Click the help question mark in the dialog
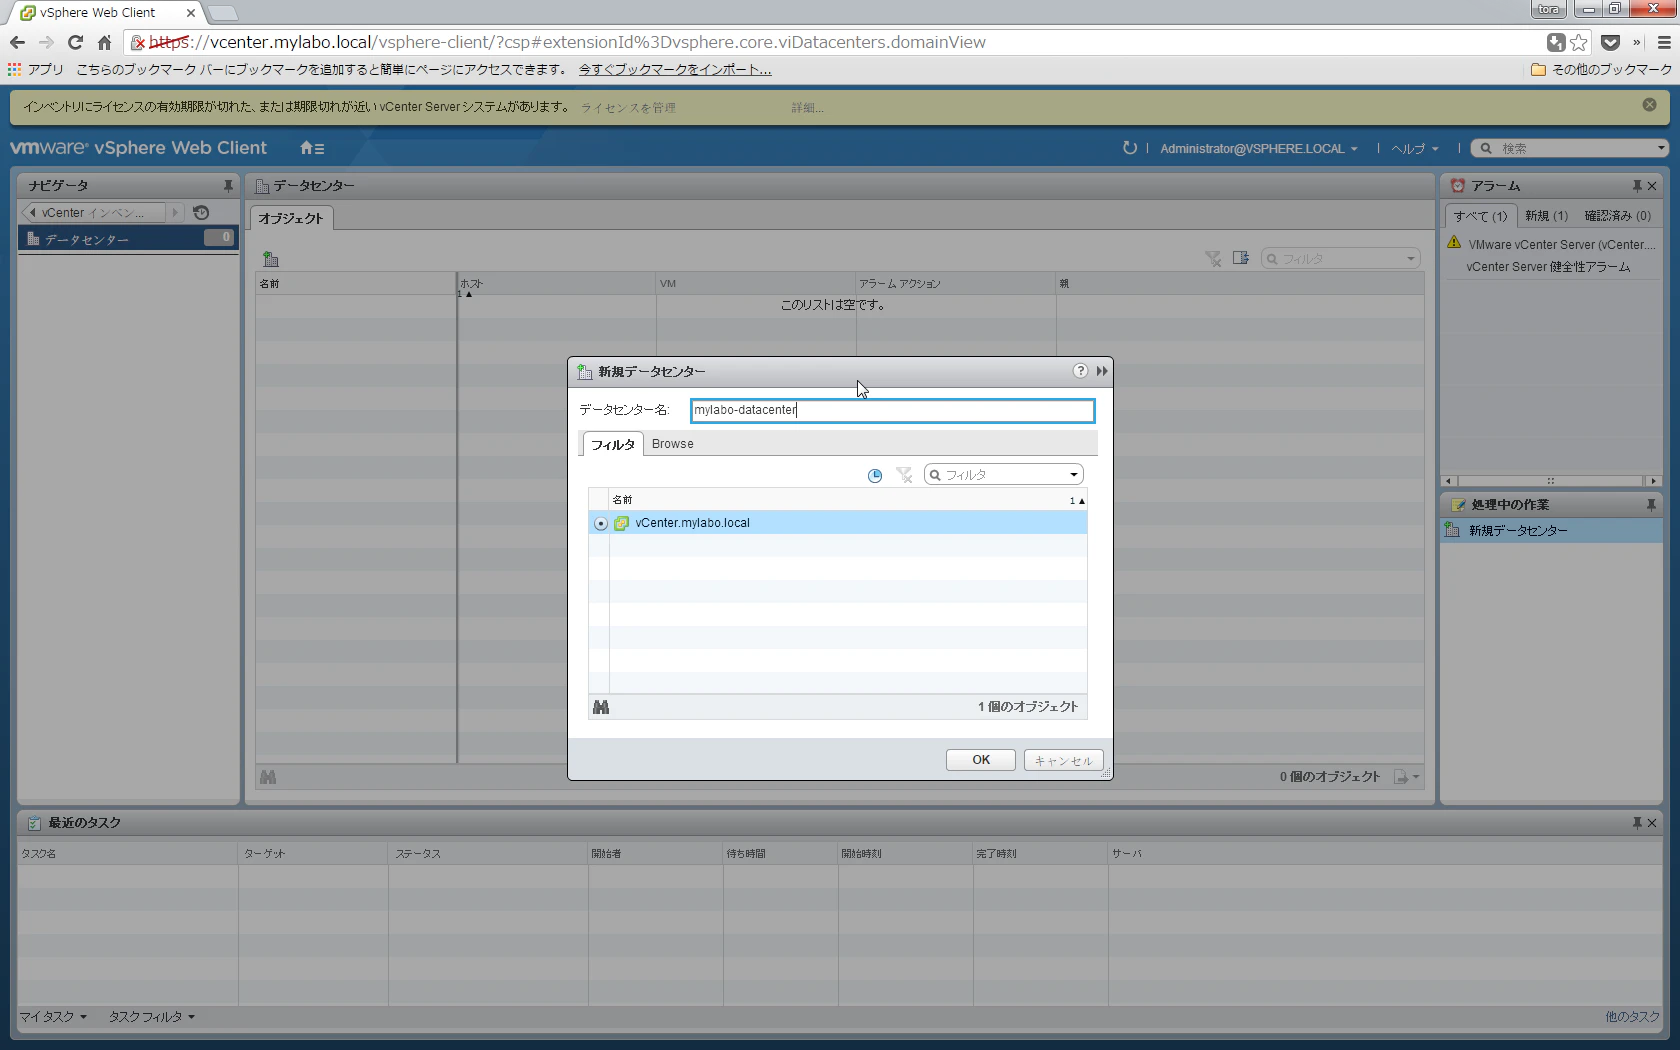The width and height of the screenshot is (1680, 1050). click(1080, 371)
